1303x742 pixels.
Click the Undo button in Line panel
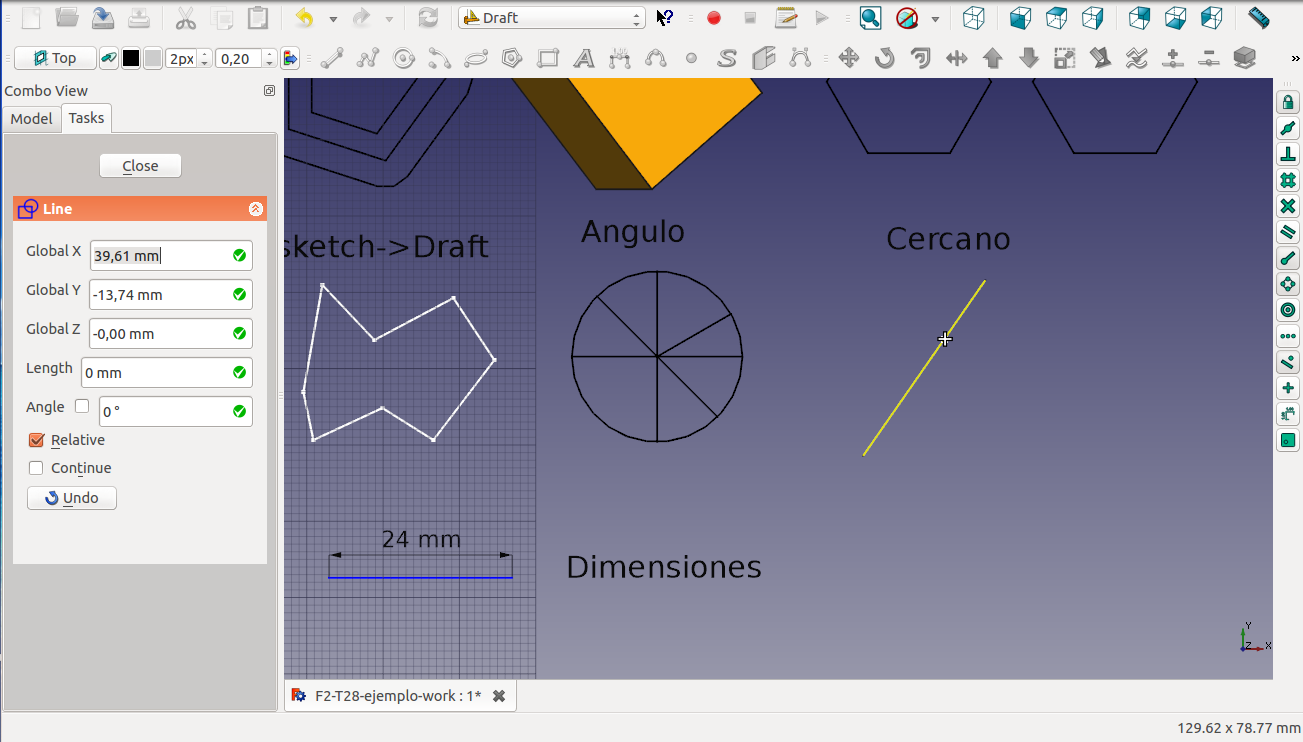(x=72, y=498)
